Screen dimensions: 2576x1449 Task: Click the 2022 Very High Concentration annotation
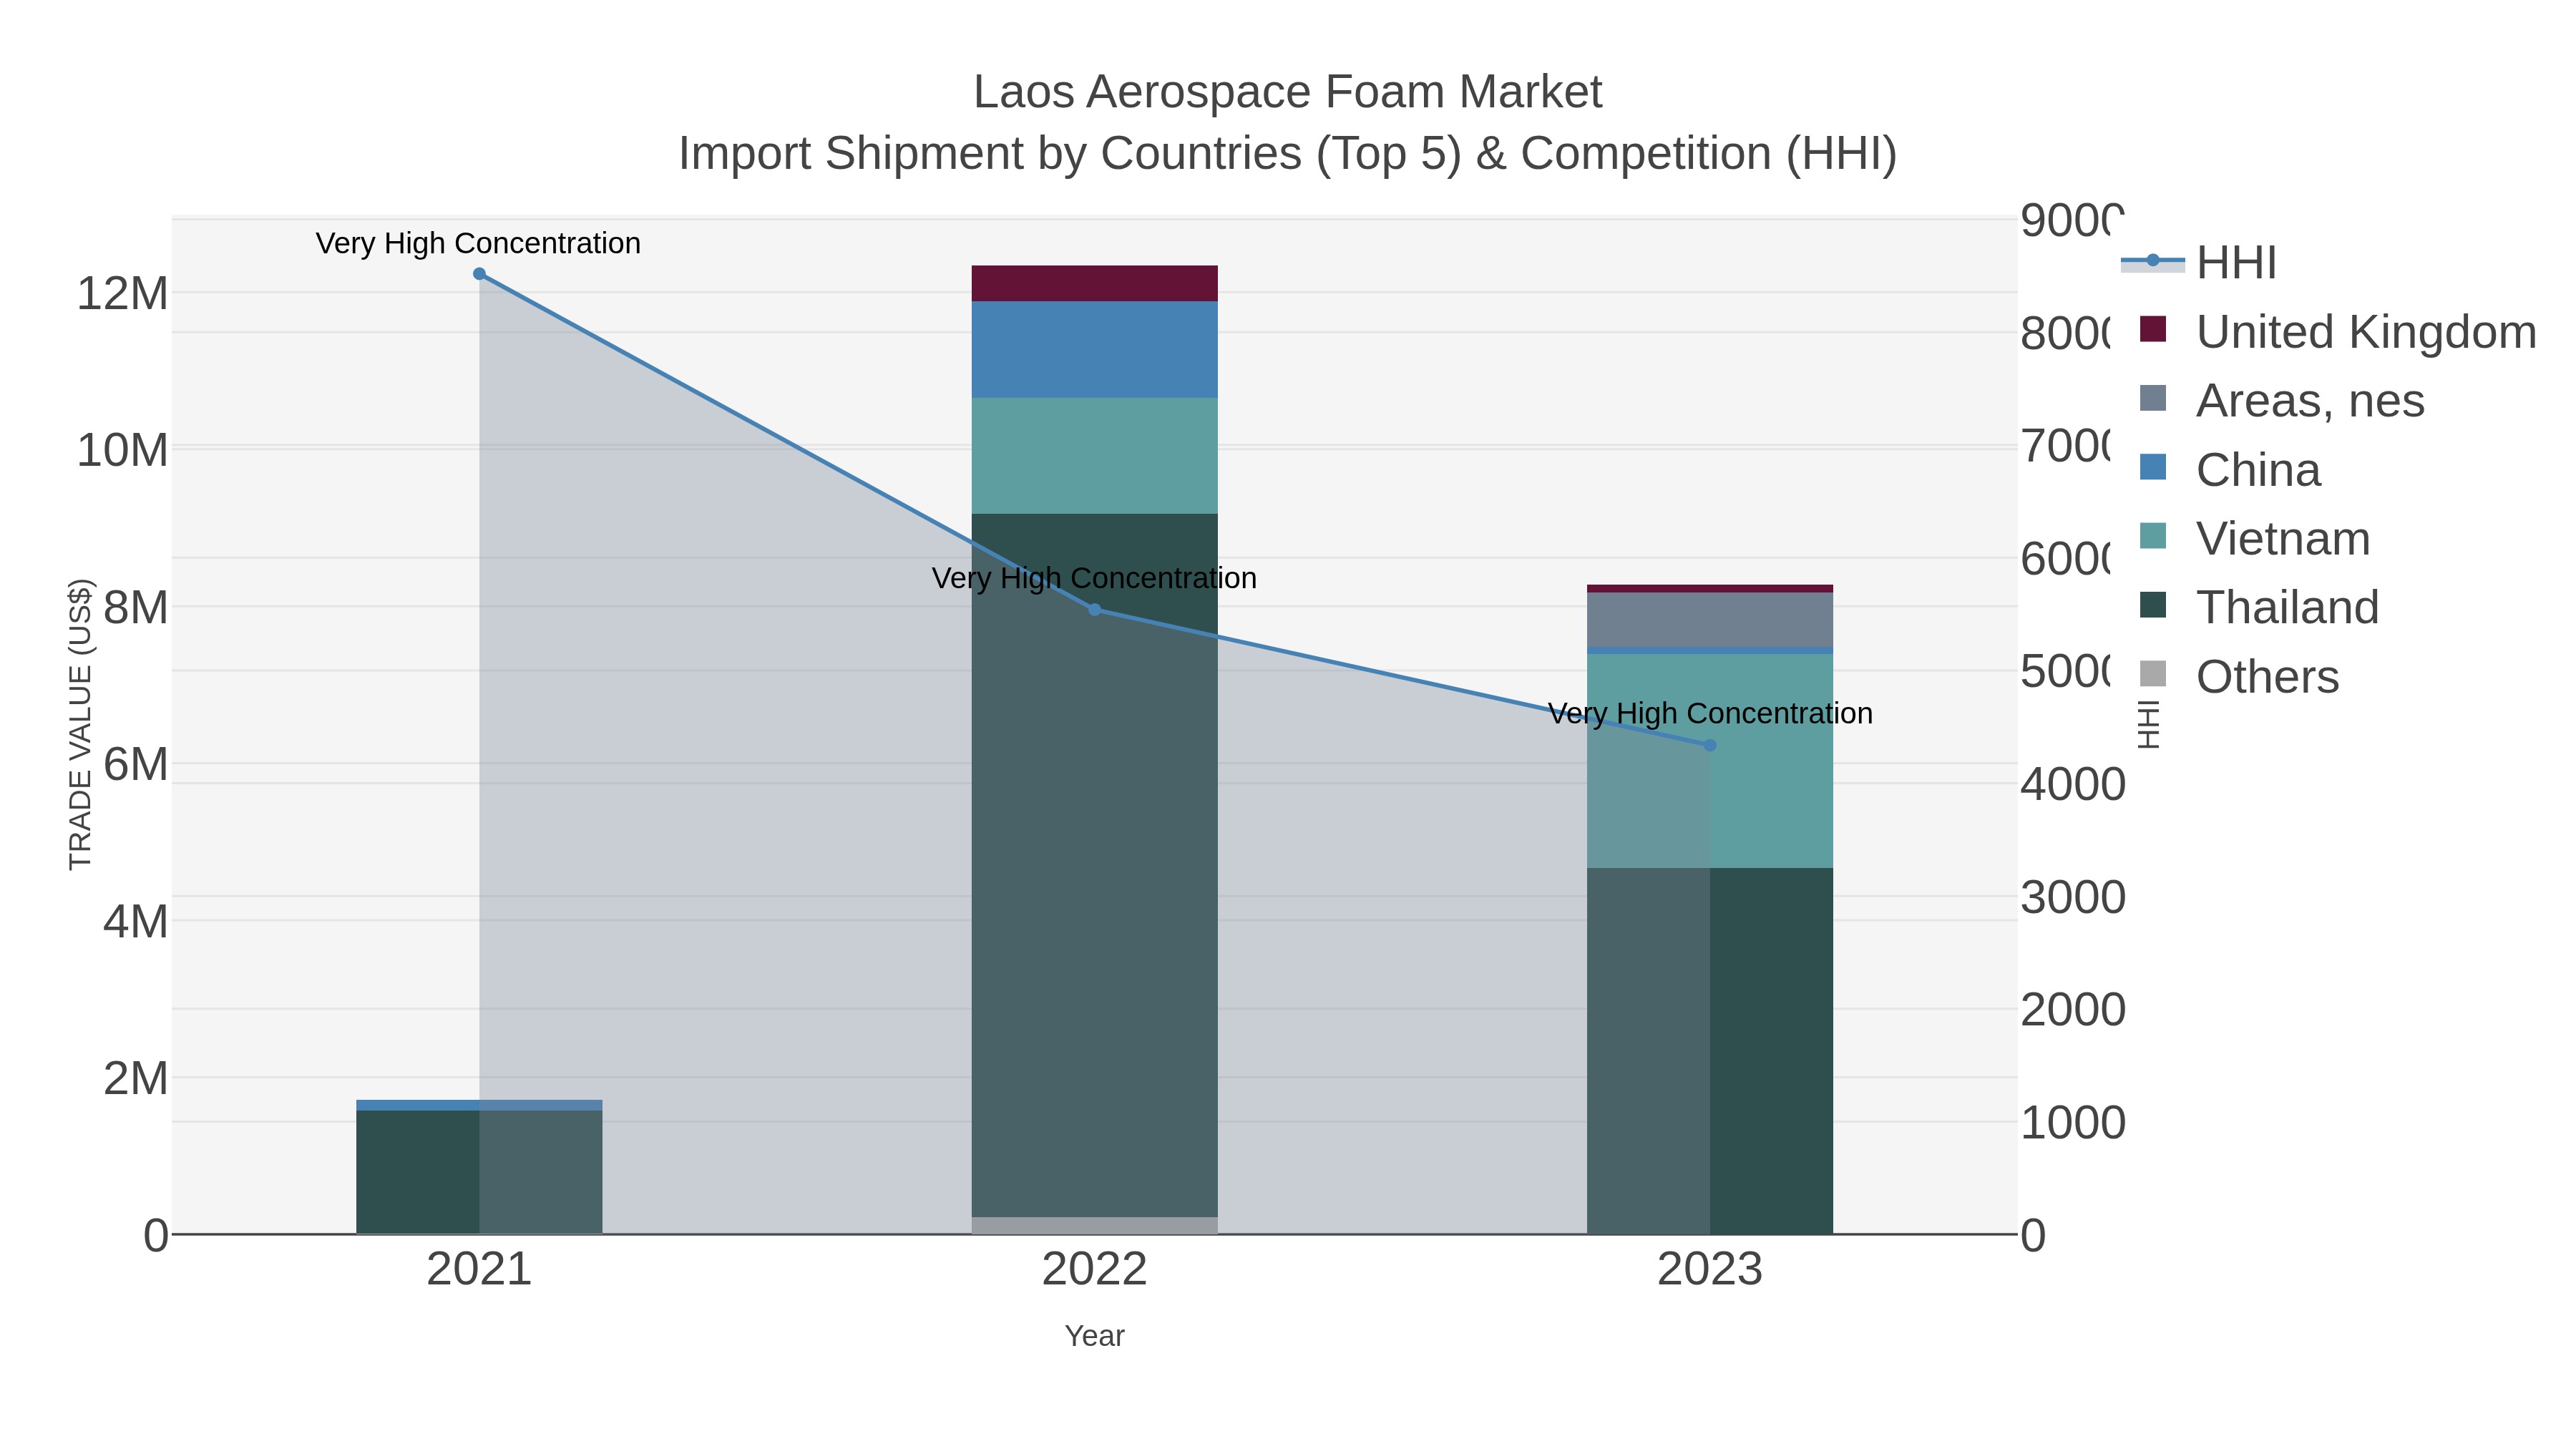point(1094,578)
